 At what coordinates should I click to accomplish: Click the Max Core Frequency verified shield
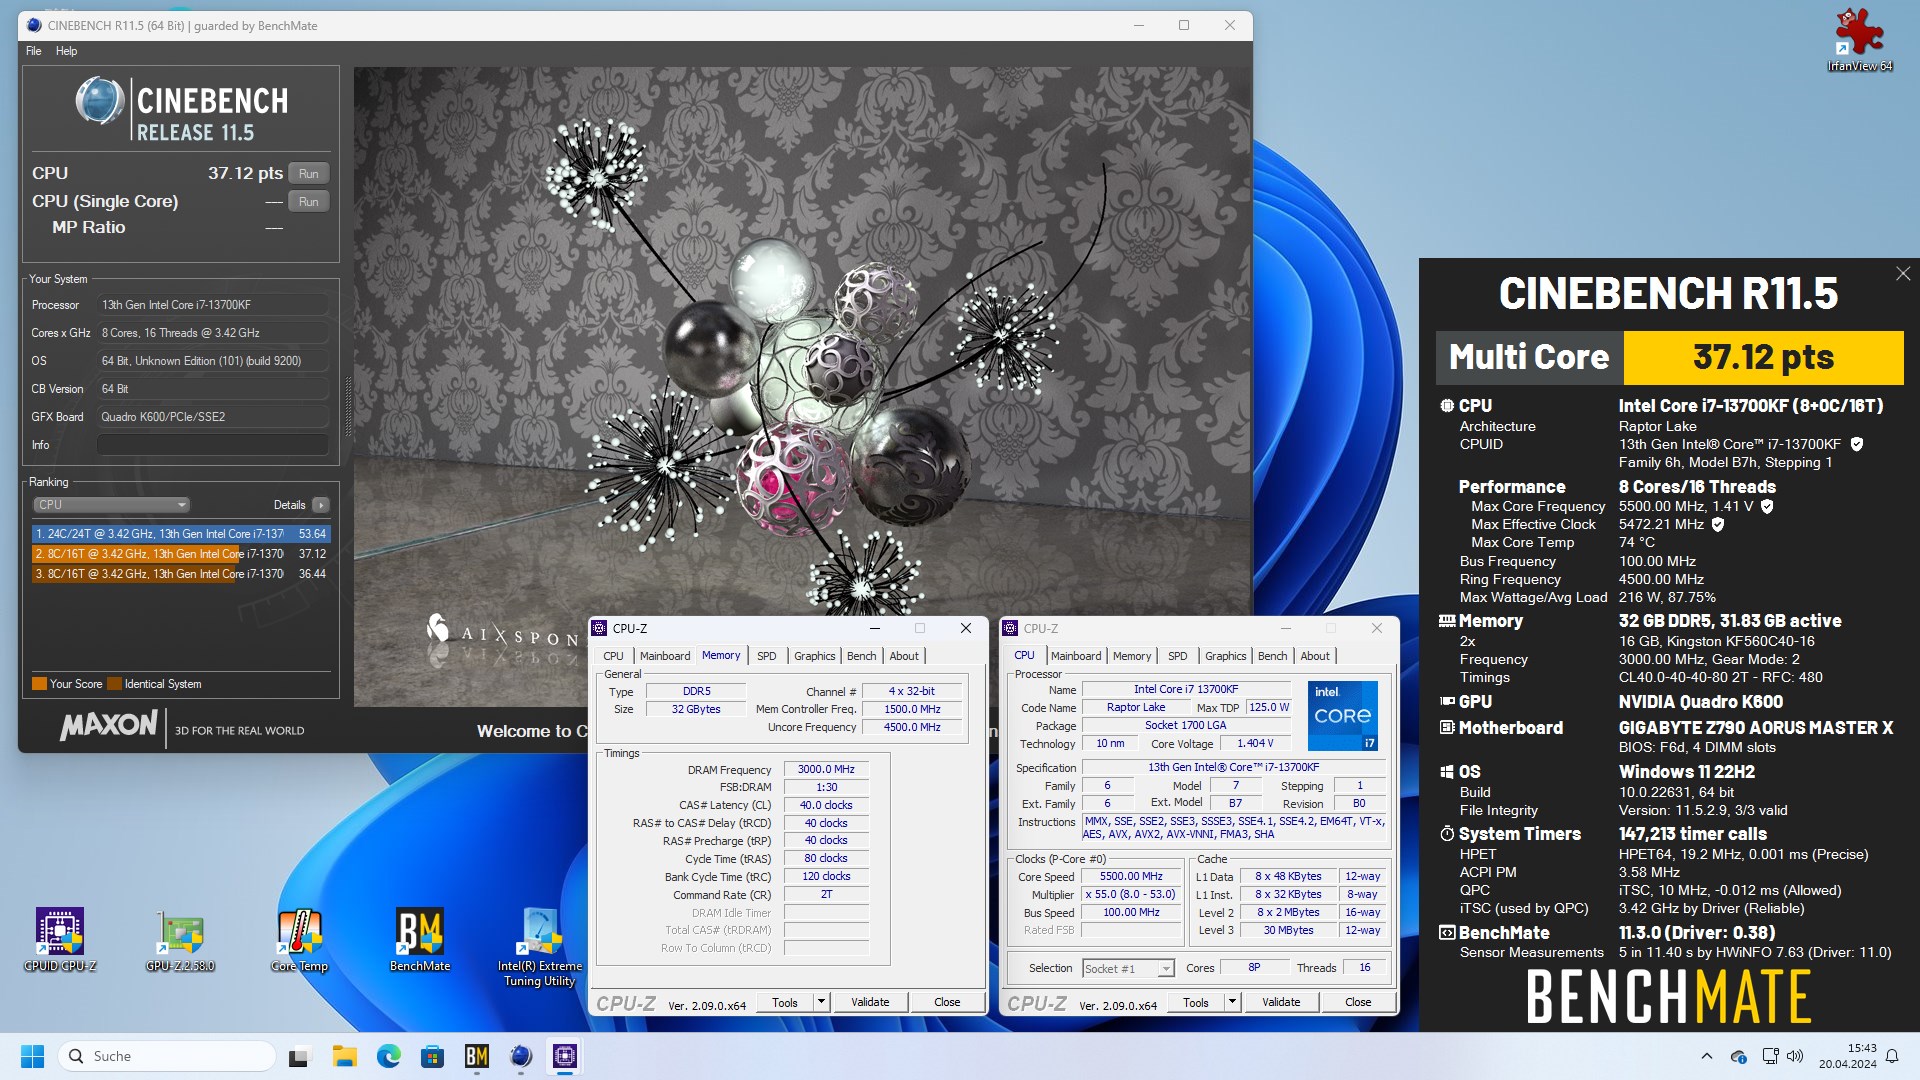1767,506
